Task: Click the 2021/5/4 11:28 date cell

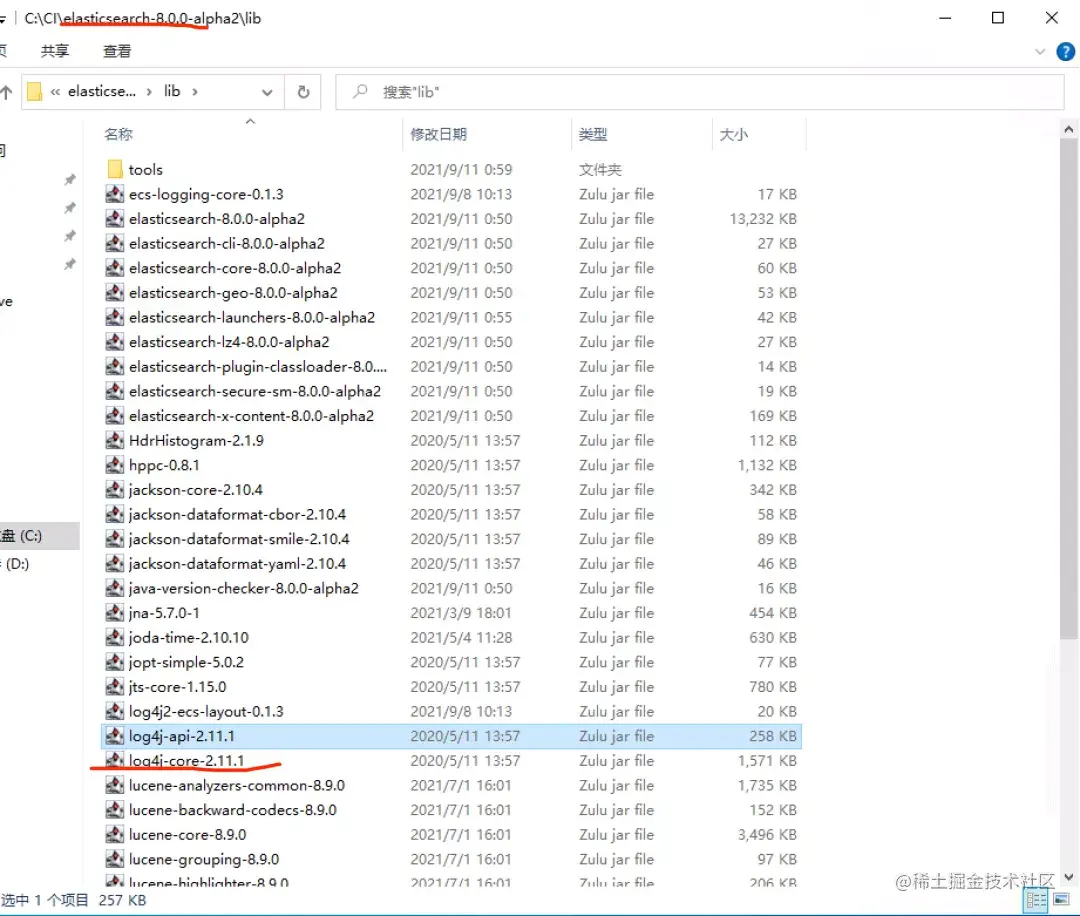Action: (x=461, y=638)
